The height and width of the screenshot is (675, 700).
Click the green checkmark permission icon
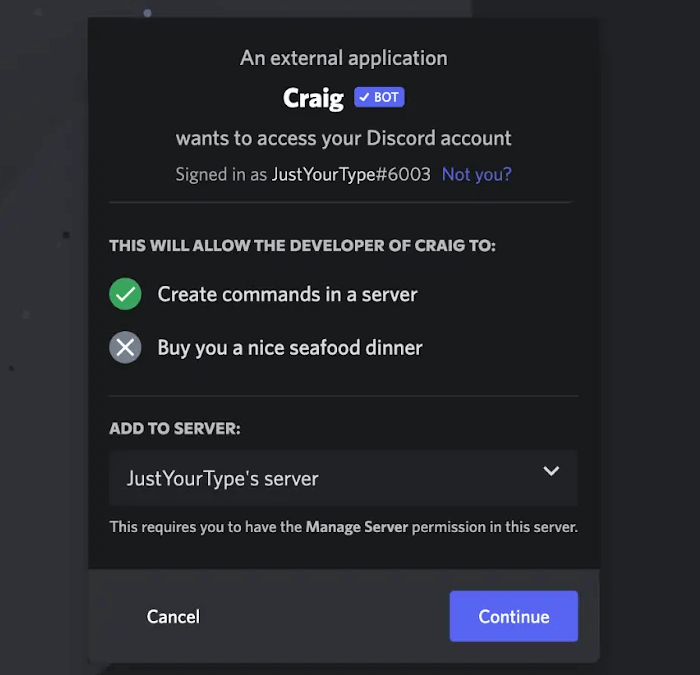[125, 294]
